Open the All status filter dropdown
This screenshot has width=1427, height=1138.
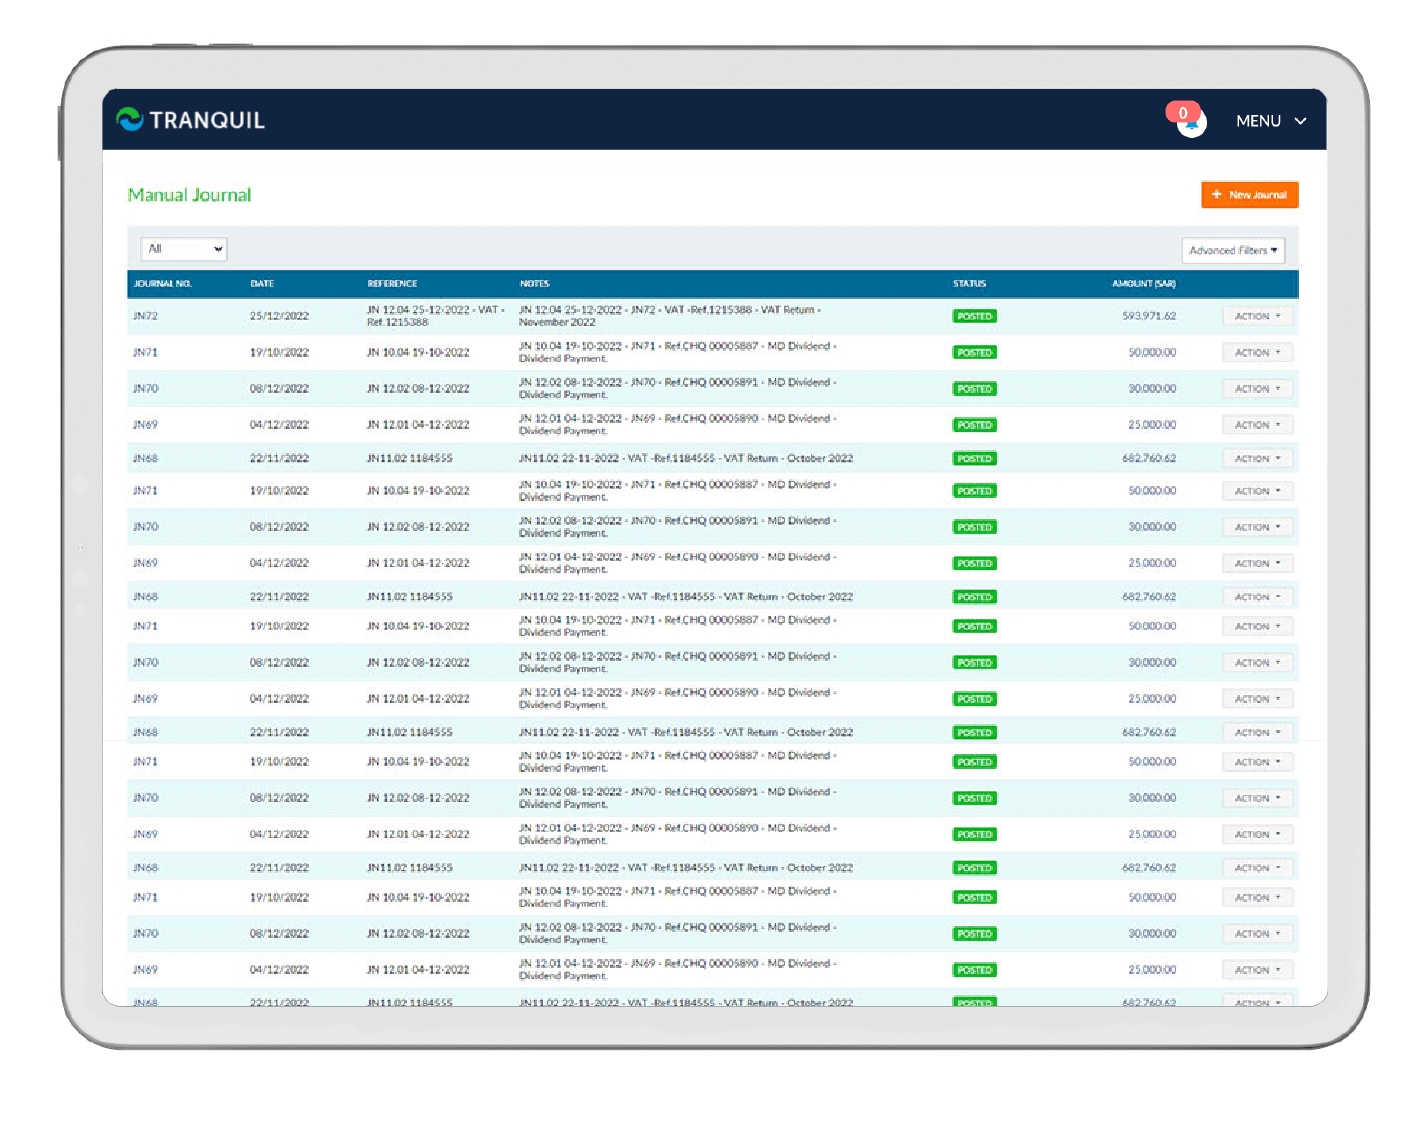(184, 249)
